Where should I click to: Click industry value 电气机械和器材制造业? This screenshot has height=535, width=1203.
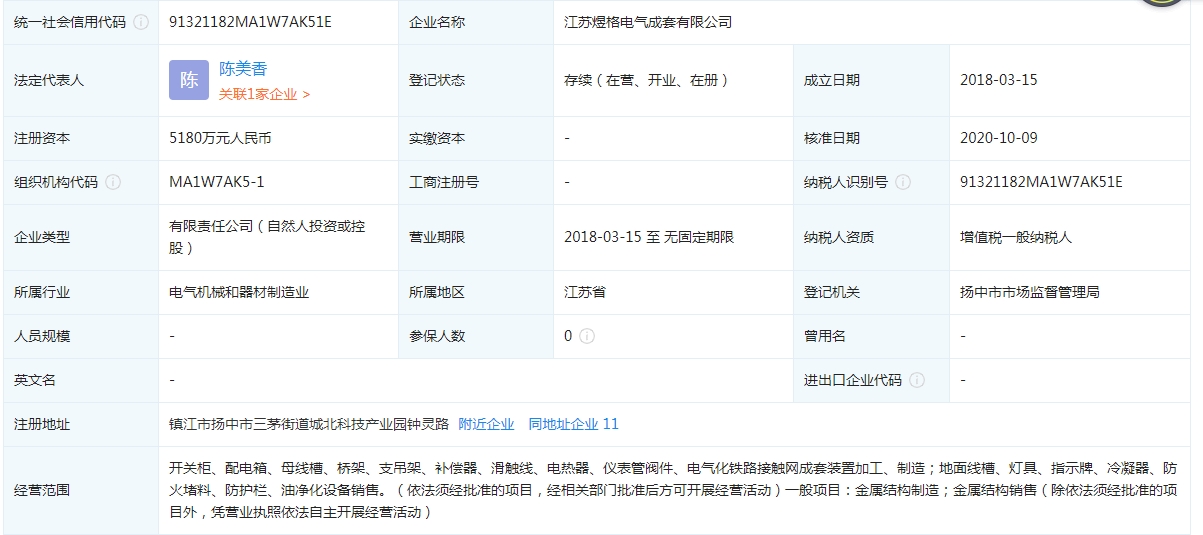[239, 292]
